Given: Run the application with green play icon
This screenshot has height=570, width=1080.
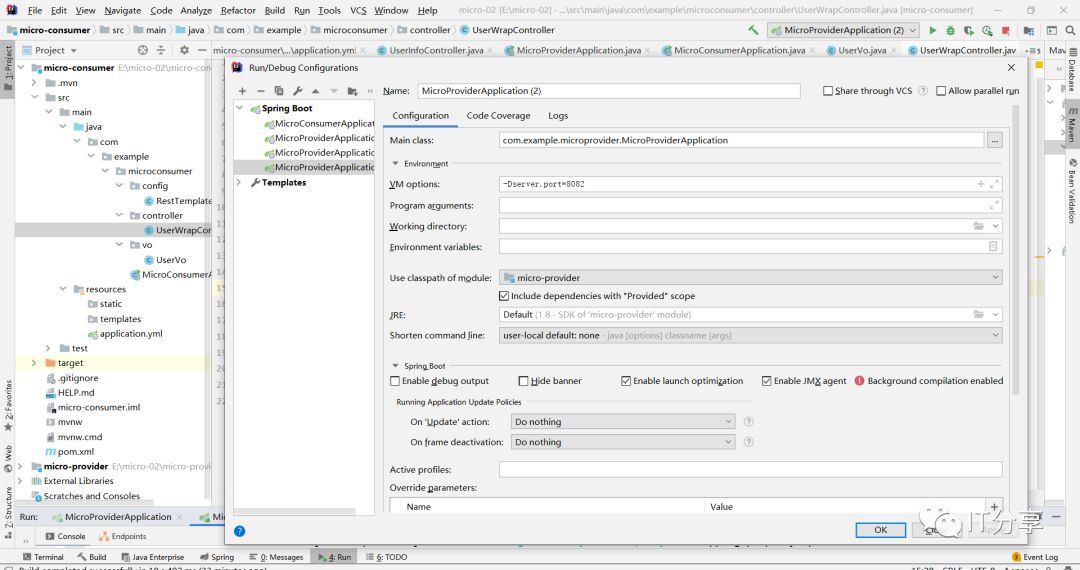Looking at the screenshot, I should (x=933, y=30).
